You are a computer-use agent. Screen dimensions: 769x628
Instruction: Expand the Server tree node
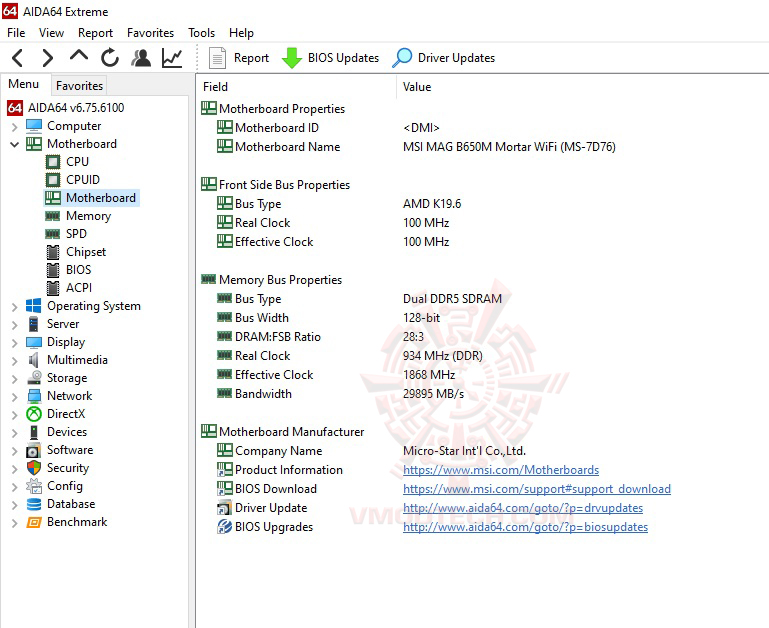point(15,324)
